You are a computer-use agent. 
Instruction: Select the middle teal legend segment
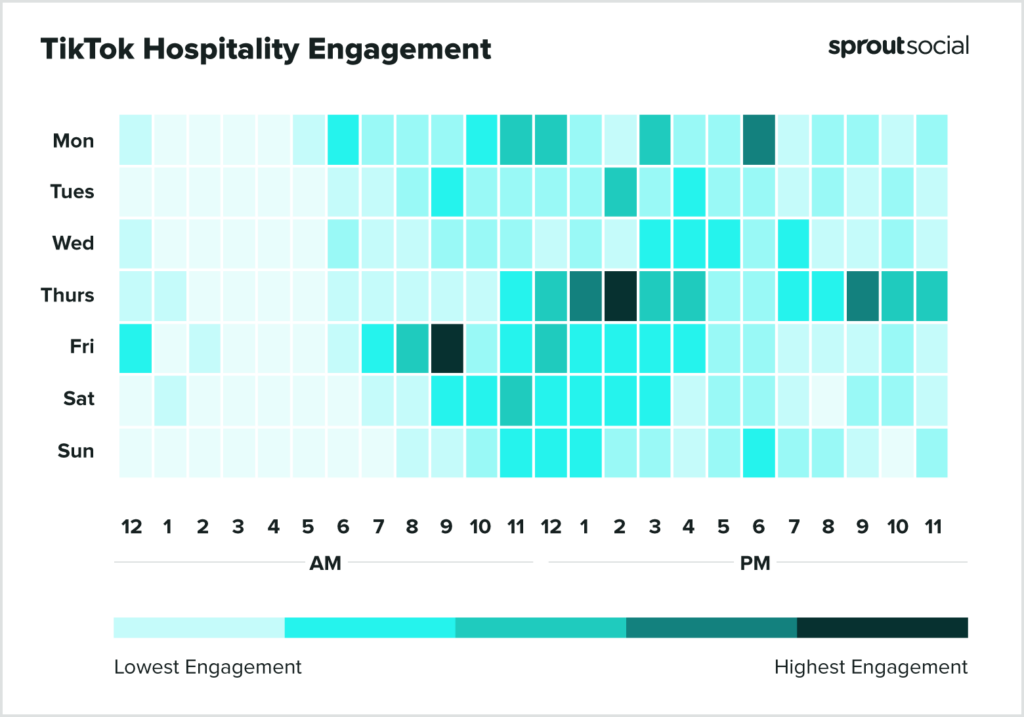click(x=540, y=628)
